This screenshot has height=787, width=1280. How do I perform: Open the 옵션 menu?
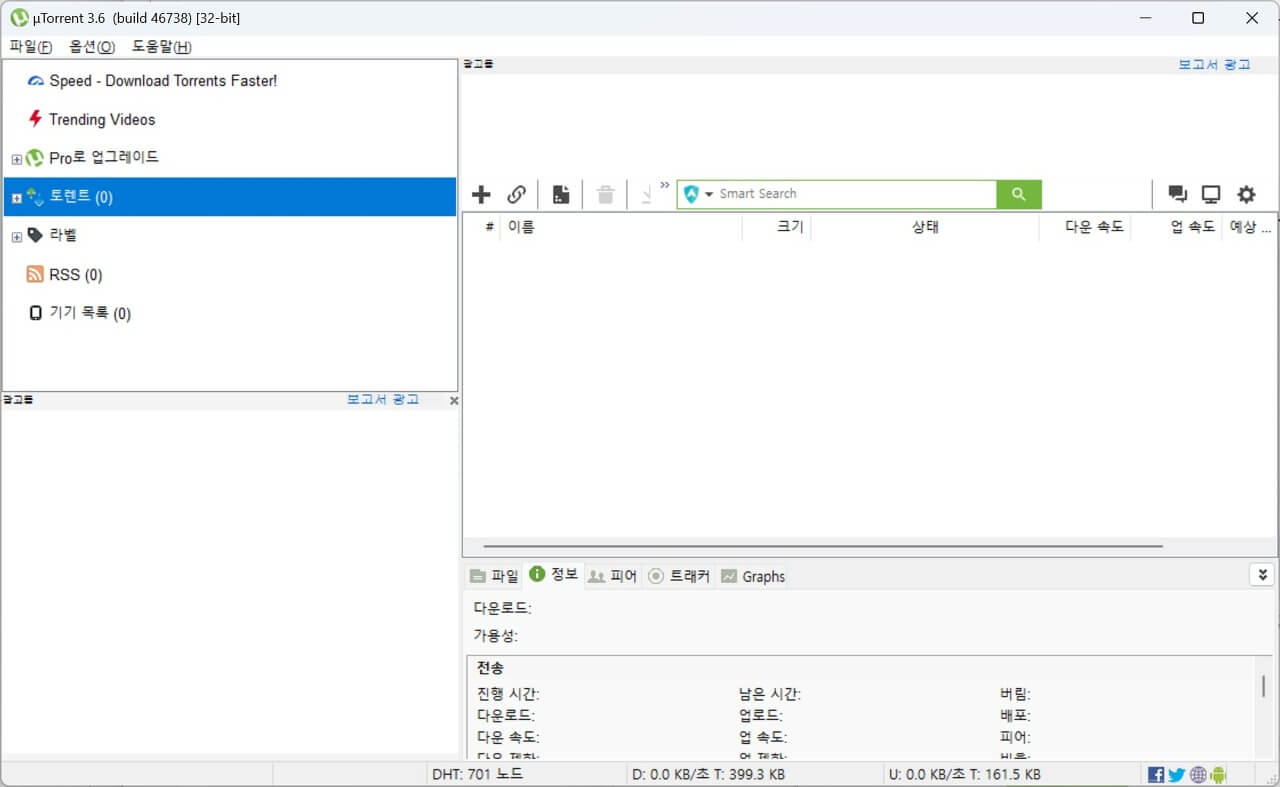click(x=92, y=47)
